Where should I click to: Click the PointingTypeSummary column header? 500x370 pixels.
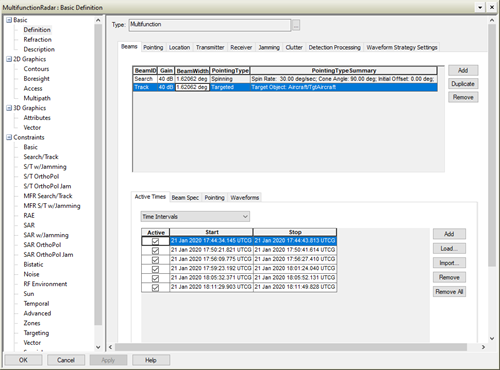point(344,71)
